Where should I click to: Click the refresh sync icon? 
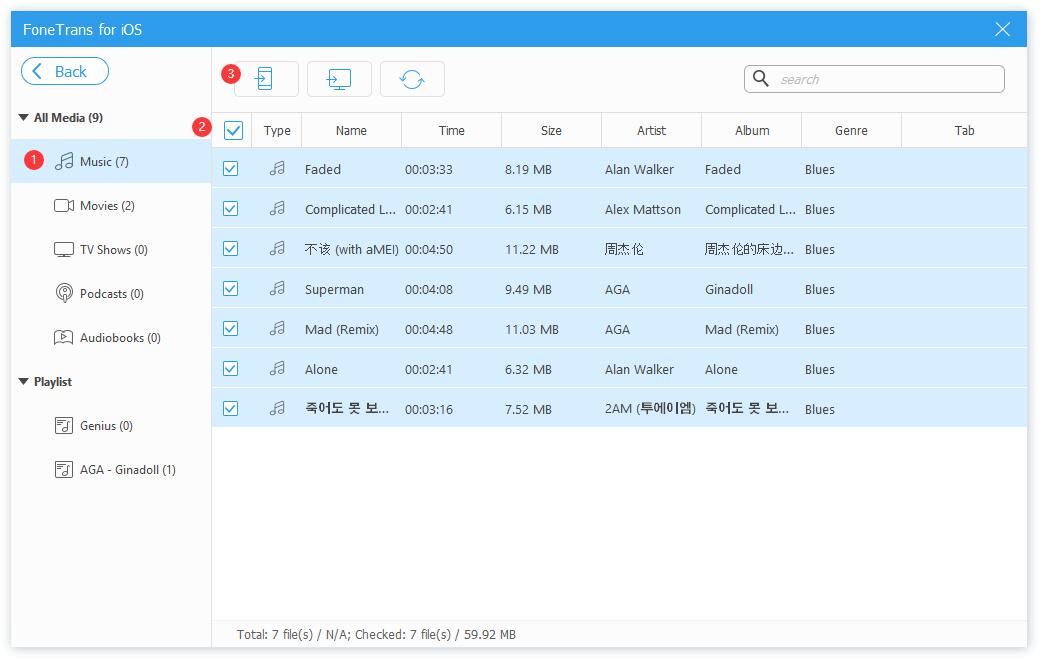412,79
